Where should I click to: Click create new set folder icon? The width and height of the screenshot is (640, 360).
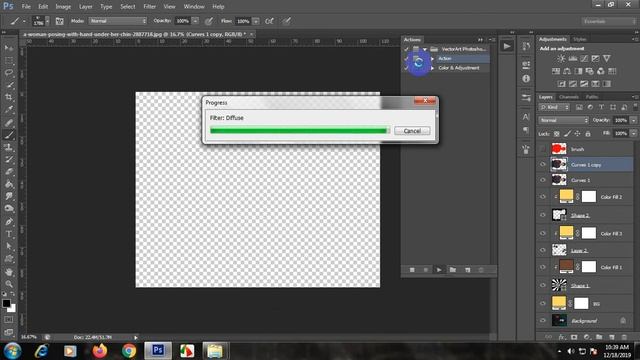point(453,270)
